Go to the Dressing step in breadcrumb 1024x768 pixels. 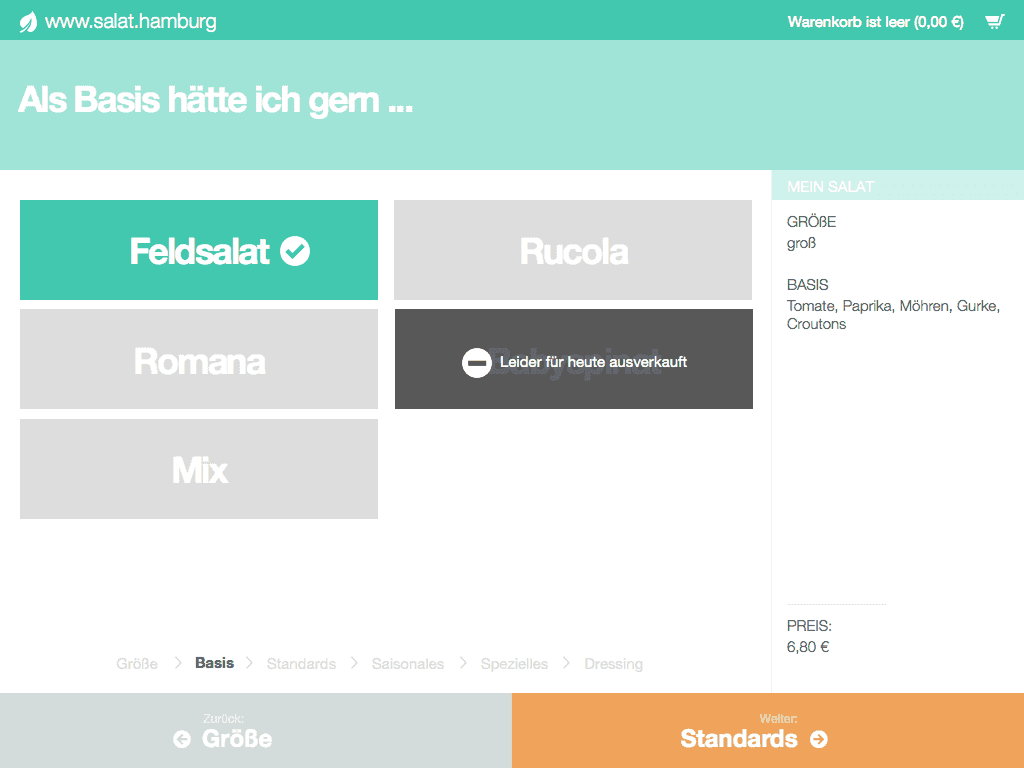tap(613, 663)
